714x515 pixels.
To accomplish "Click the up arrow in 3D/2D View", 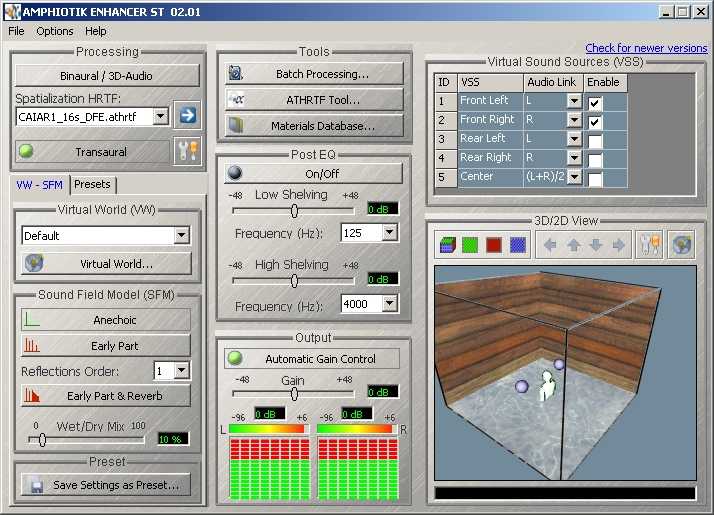I will click(573, 245).
